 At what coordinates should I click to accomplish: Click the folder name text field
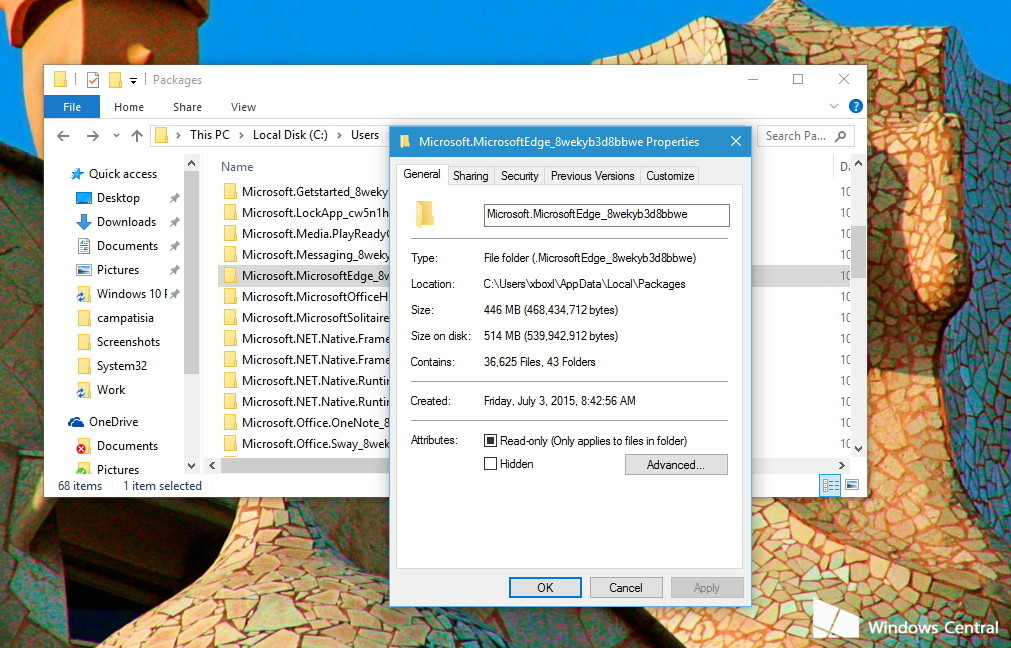point(607,215)
